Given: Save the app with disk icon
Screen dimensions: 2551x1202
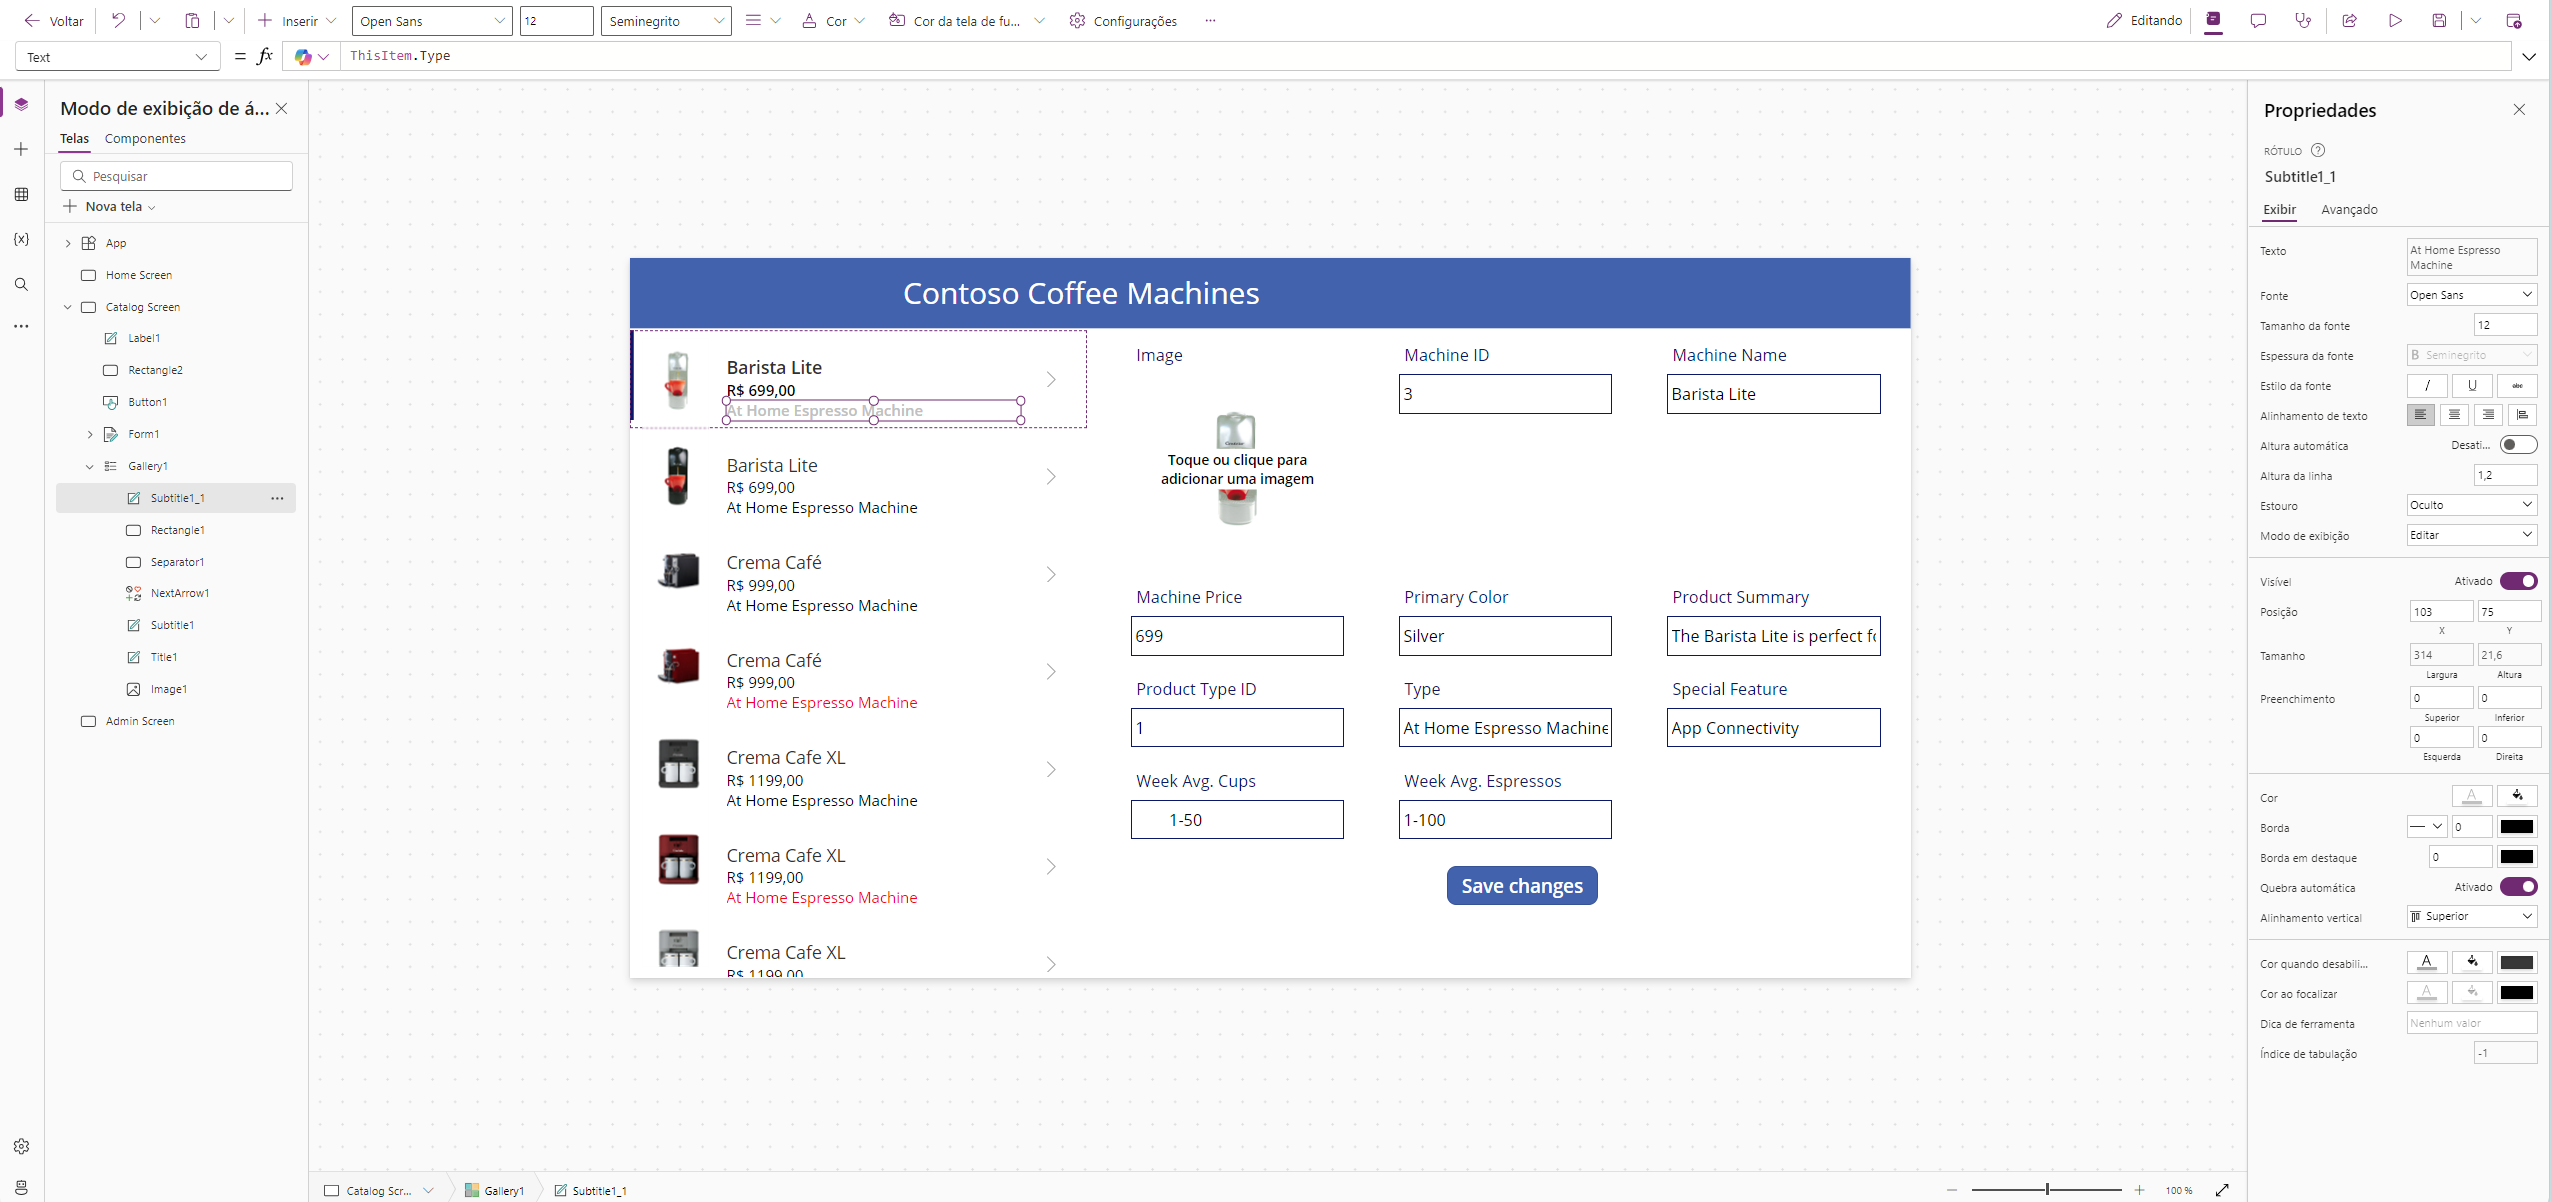Looking at the screenshot, I should (x=2439, y=20).
